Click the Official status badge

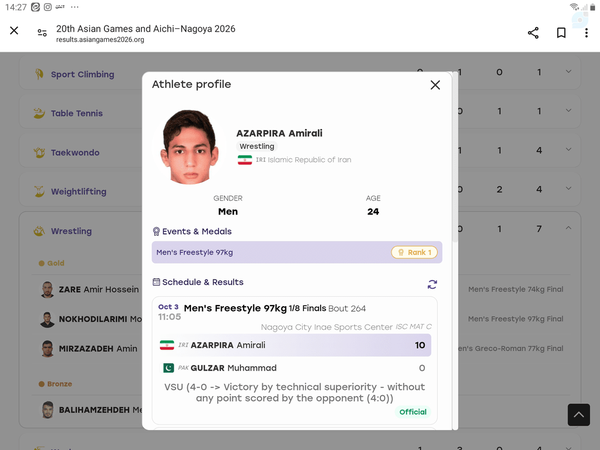(413, 412)
